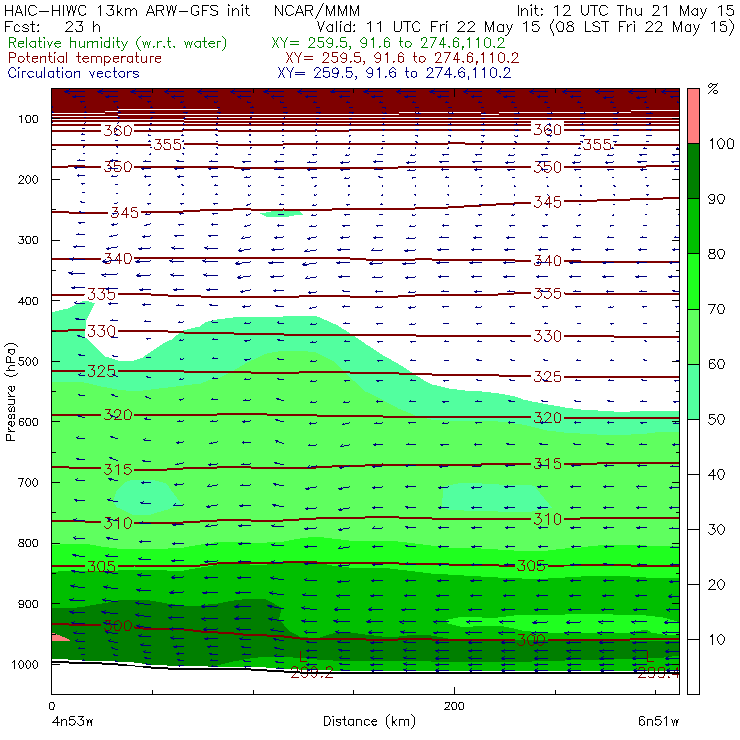Click the title text 'HAIC-HIWC 13km ARW-GFS init'
The width and height of the screenshot is (740, 740).
(127, 10)
